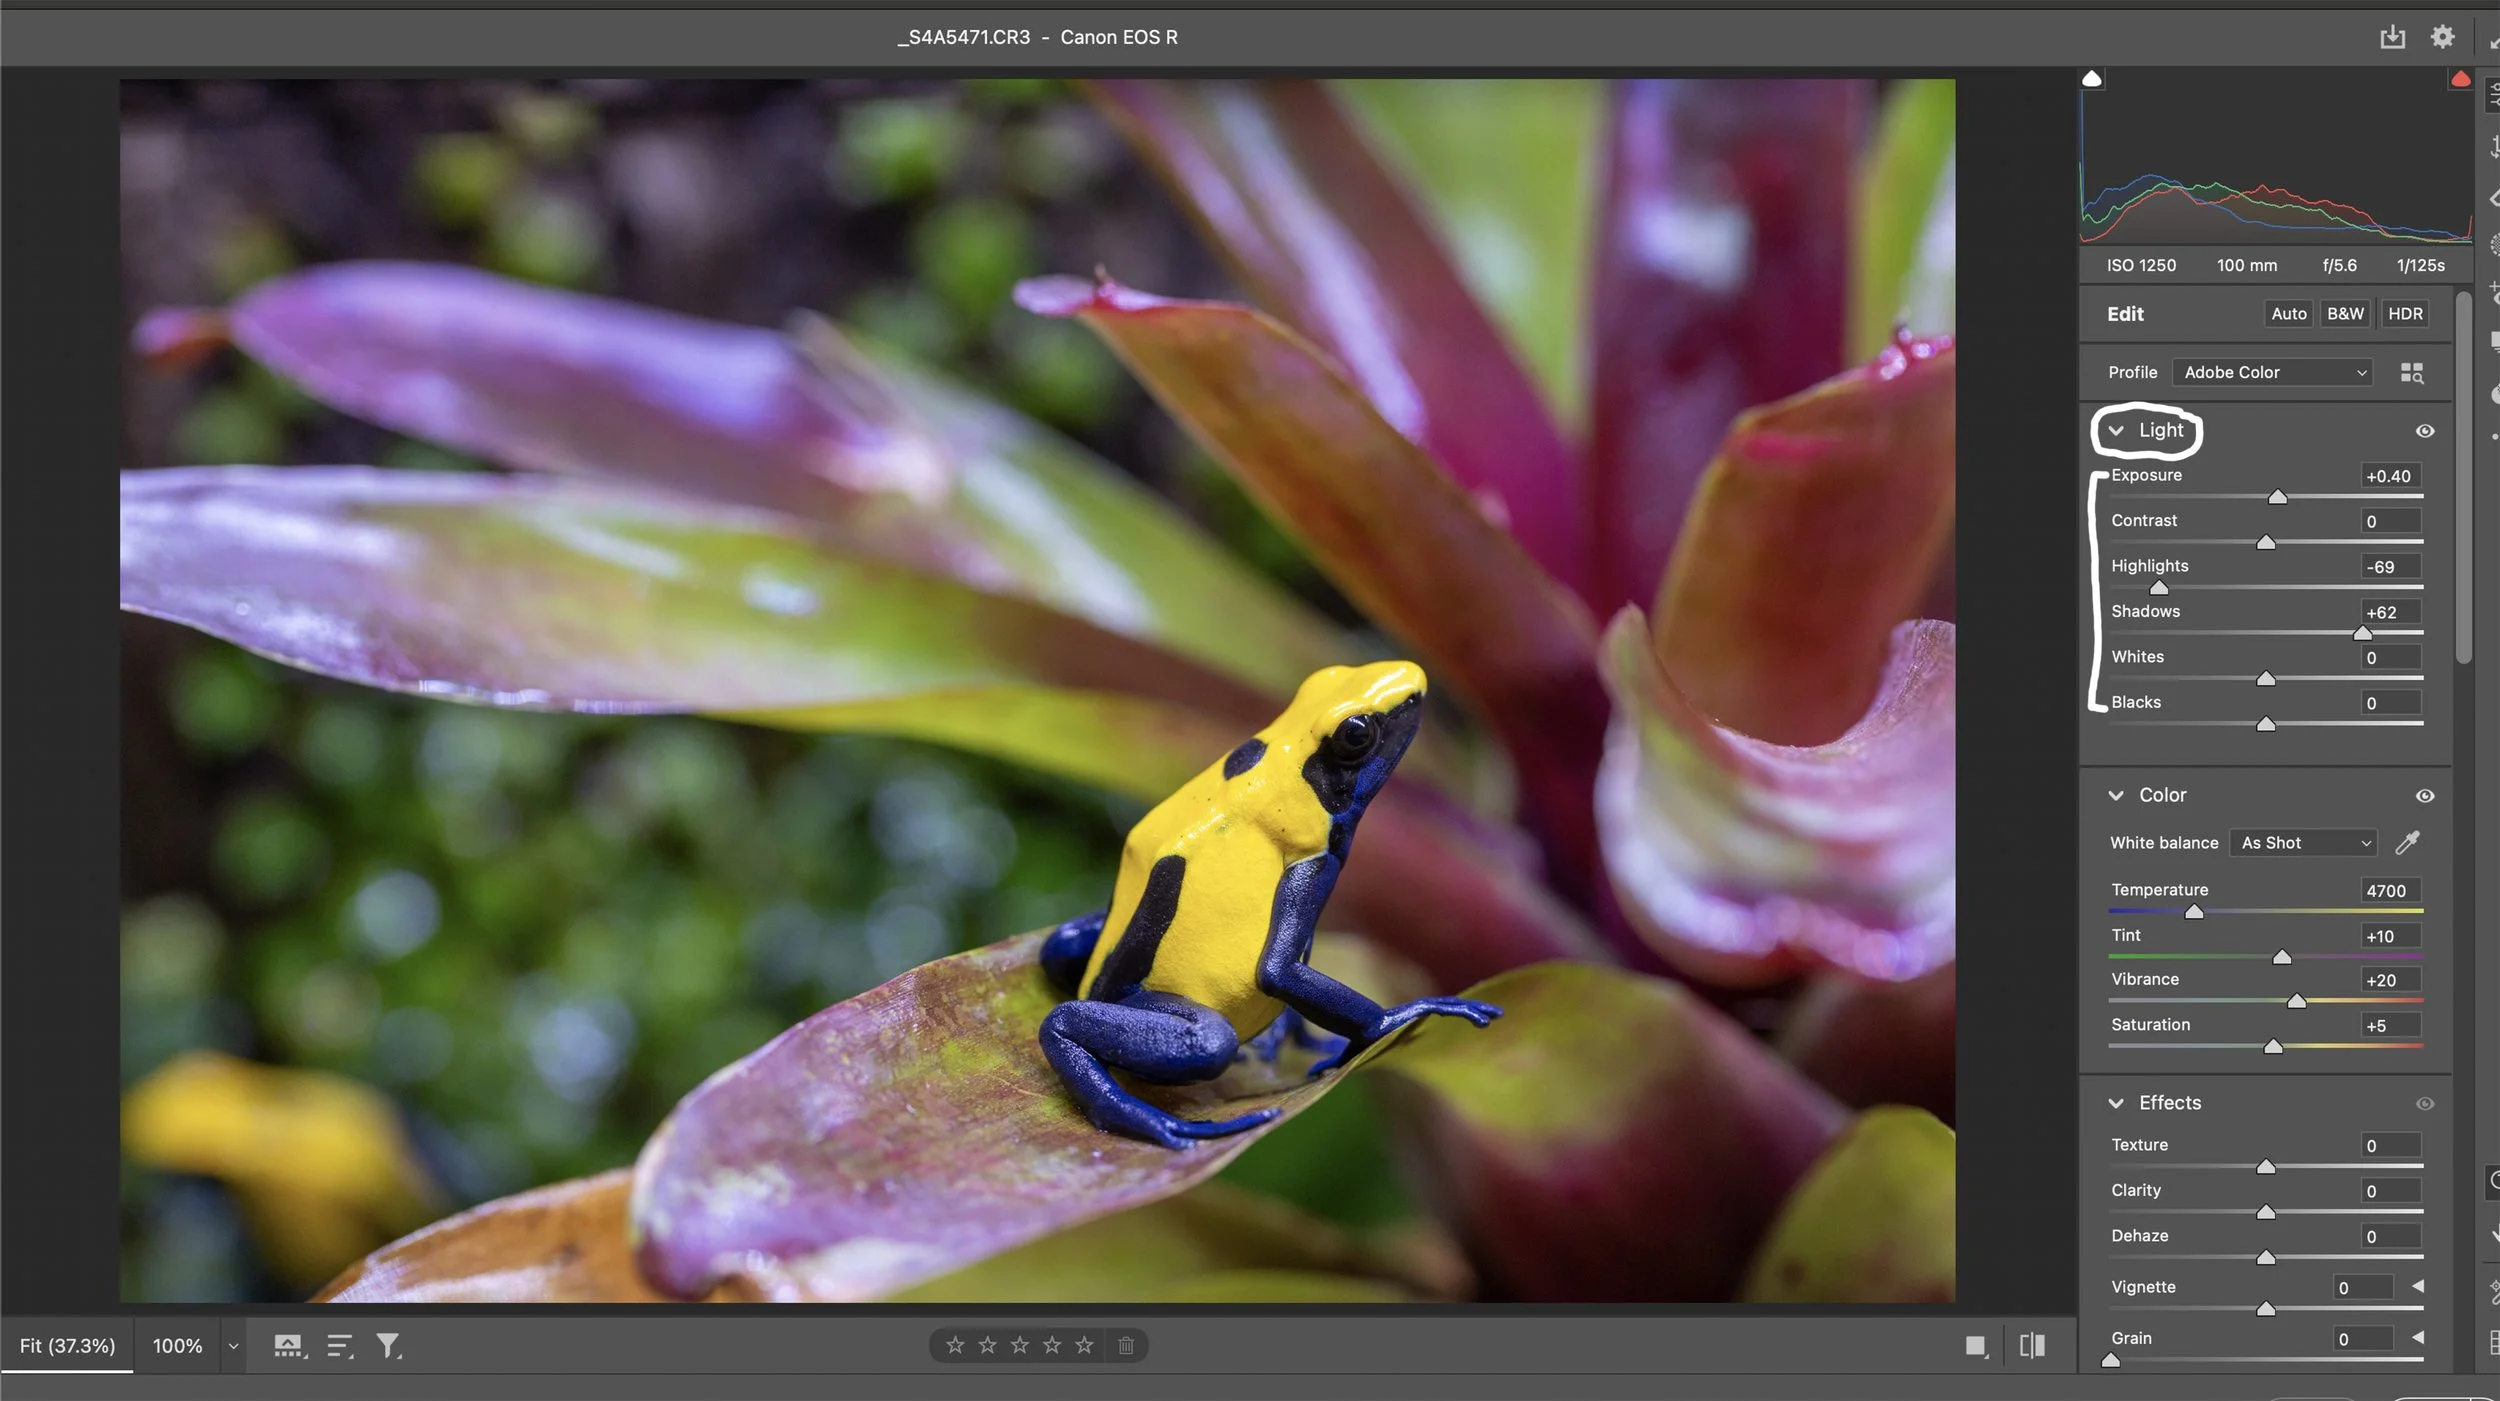Click the Auto edit button
This screenshot has width=2500, height=1401.
(x=2288, y=314)
